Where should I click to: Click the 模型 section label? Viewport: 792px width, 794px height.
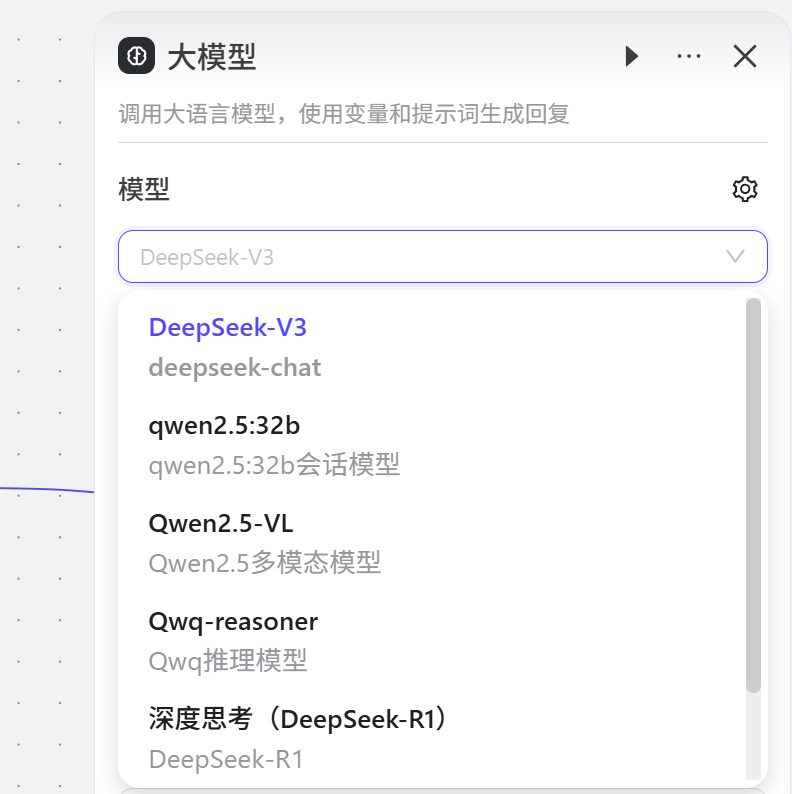(x=144, y=189)
